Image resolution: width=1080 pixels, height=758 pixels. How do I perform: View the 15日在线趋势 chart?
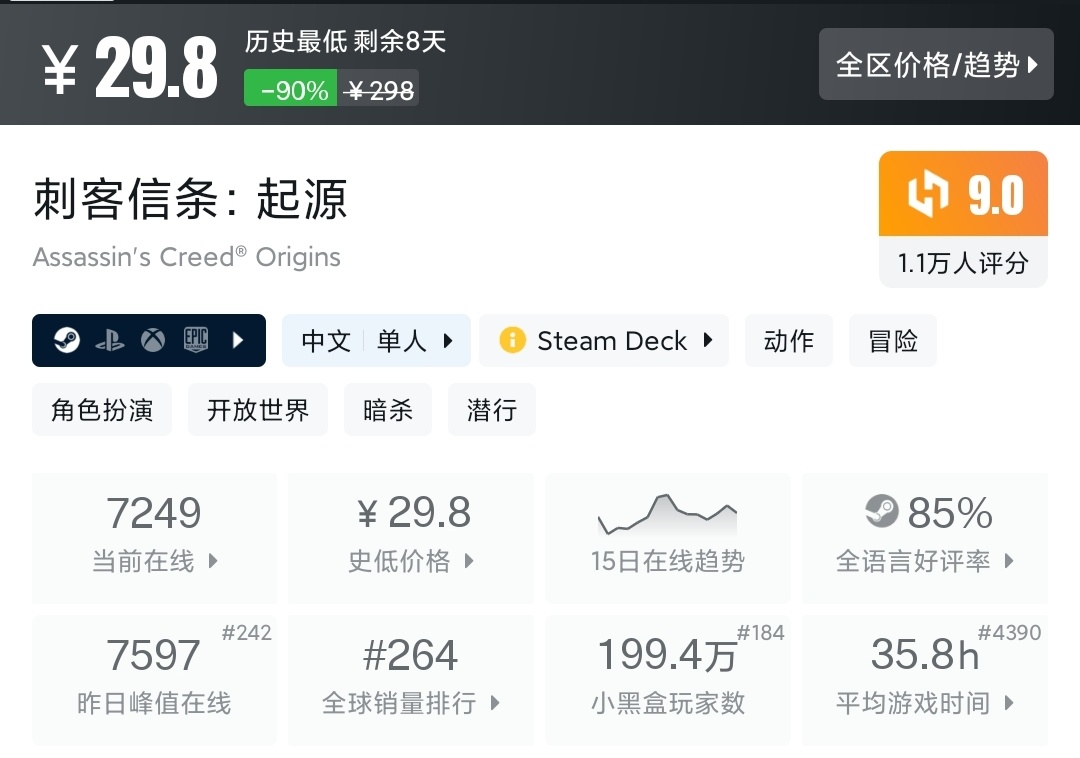pyautogui.click(x=667, y=538)
